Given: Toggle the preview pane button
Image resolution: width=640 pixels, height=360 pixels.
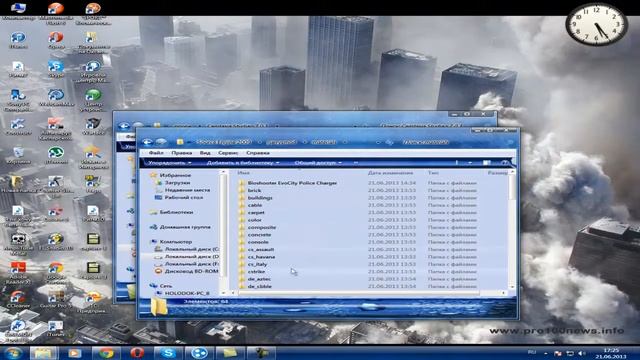Looking at the screenshot, I should click(487, 163).
